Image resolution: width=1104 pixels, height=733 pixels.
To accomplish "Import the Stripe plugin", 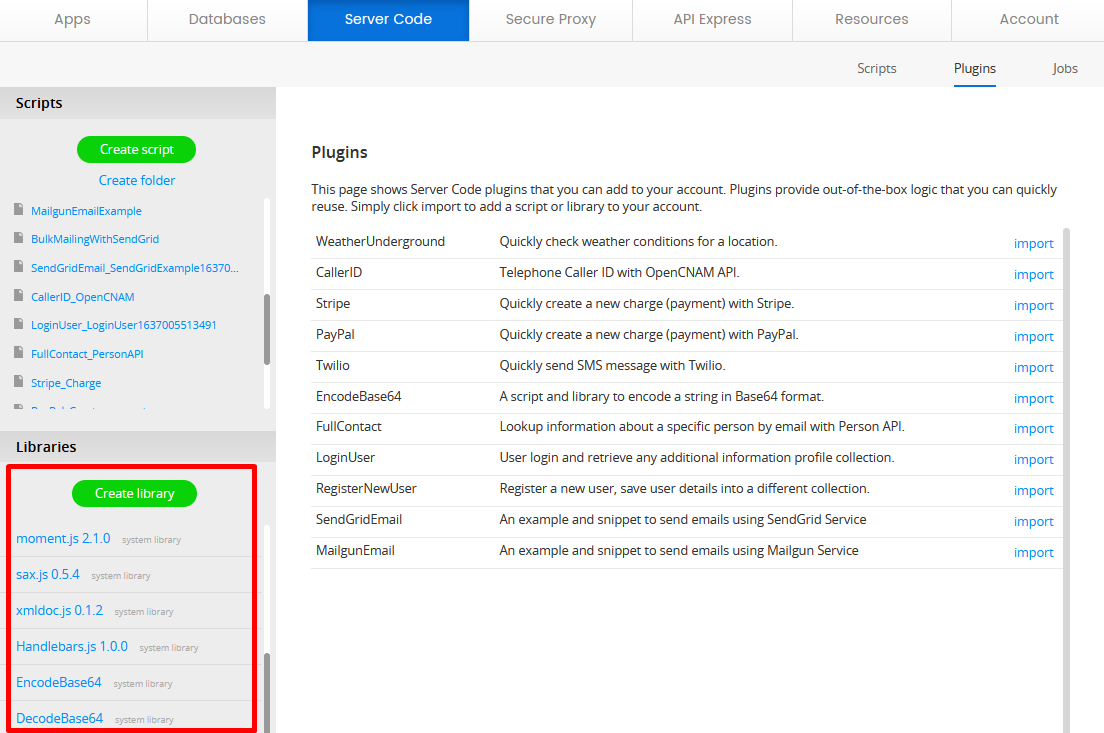I will coord(1034,306).
